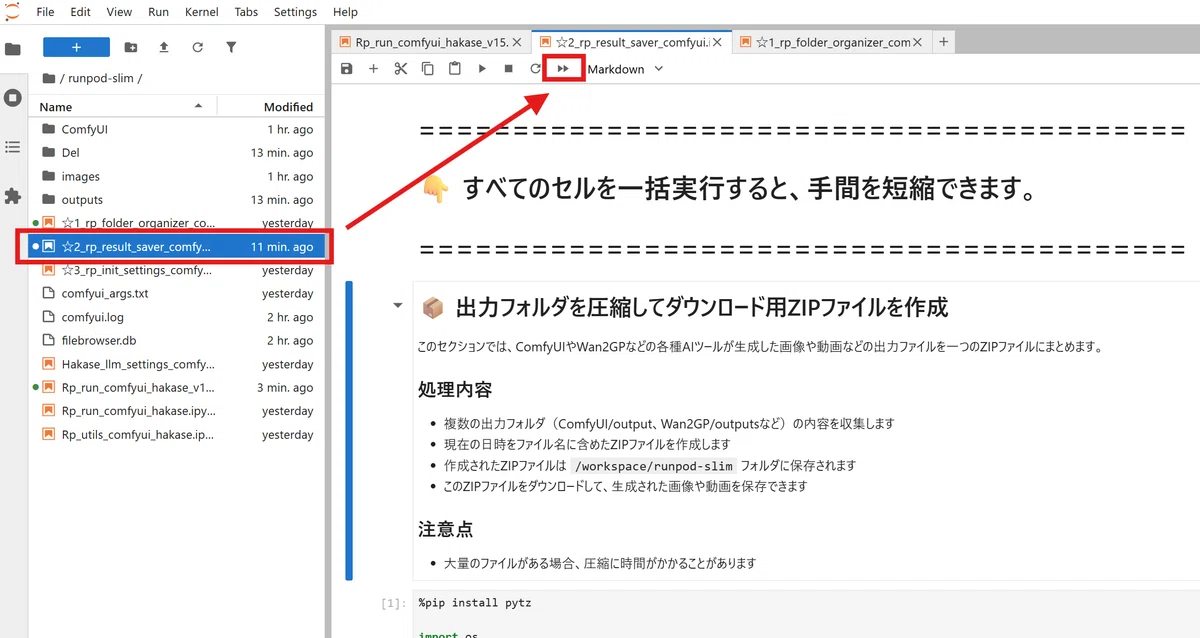Viewport: 1200px width, 638px height.
Task: Upload files icon in file browser
Action: 164,47
